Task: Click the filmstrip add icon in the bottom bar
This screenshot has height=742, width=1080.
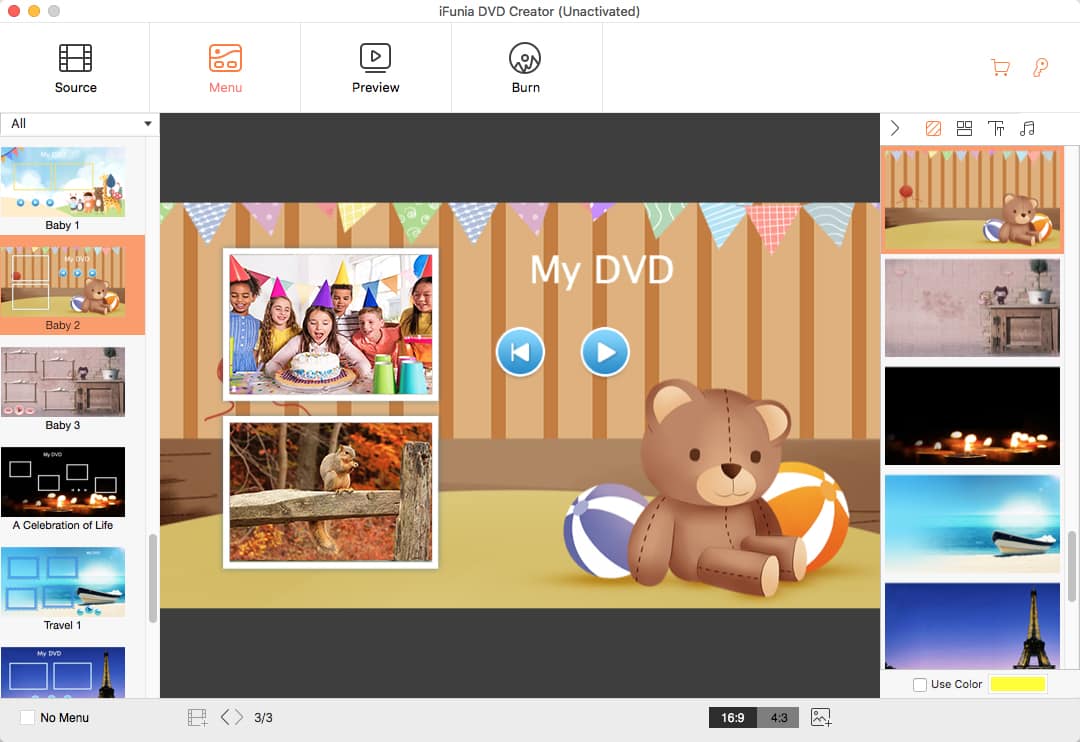Action: [x=197, y=717]
